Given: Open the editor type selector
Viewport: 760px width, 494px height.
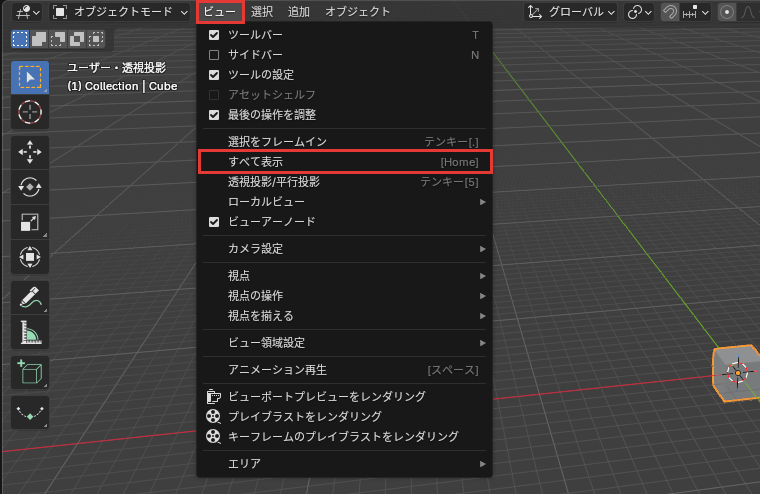Looking at the screenshot, I should [27, 12].
